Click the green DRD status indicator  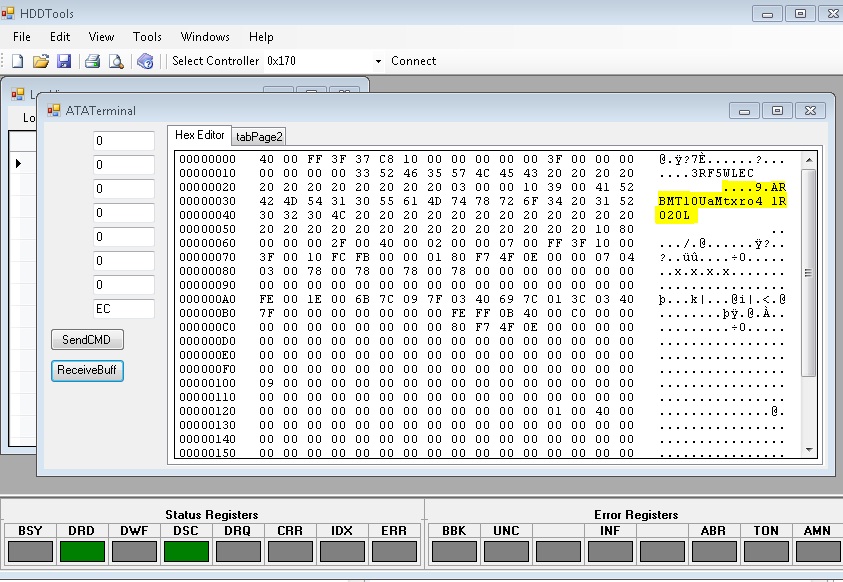(x=82, y=552)
